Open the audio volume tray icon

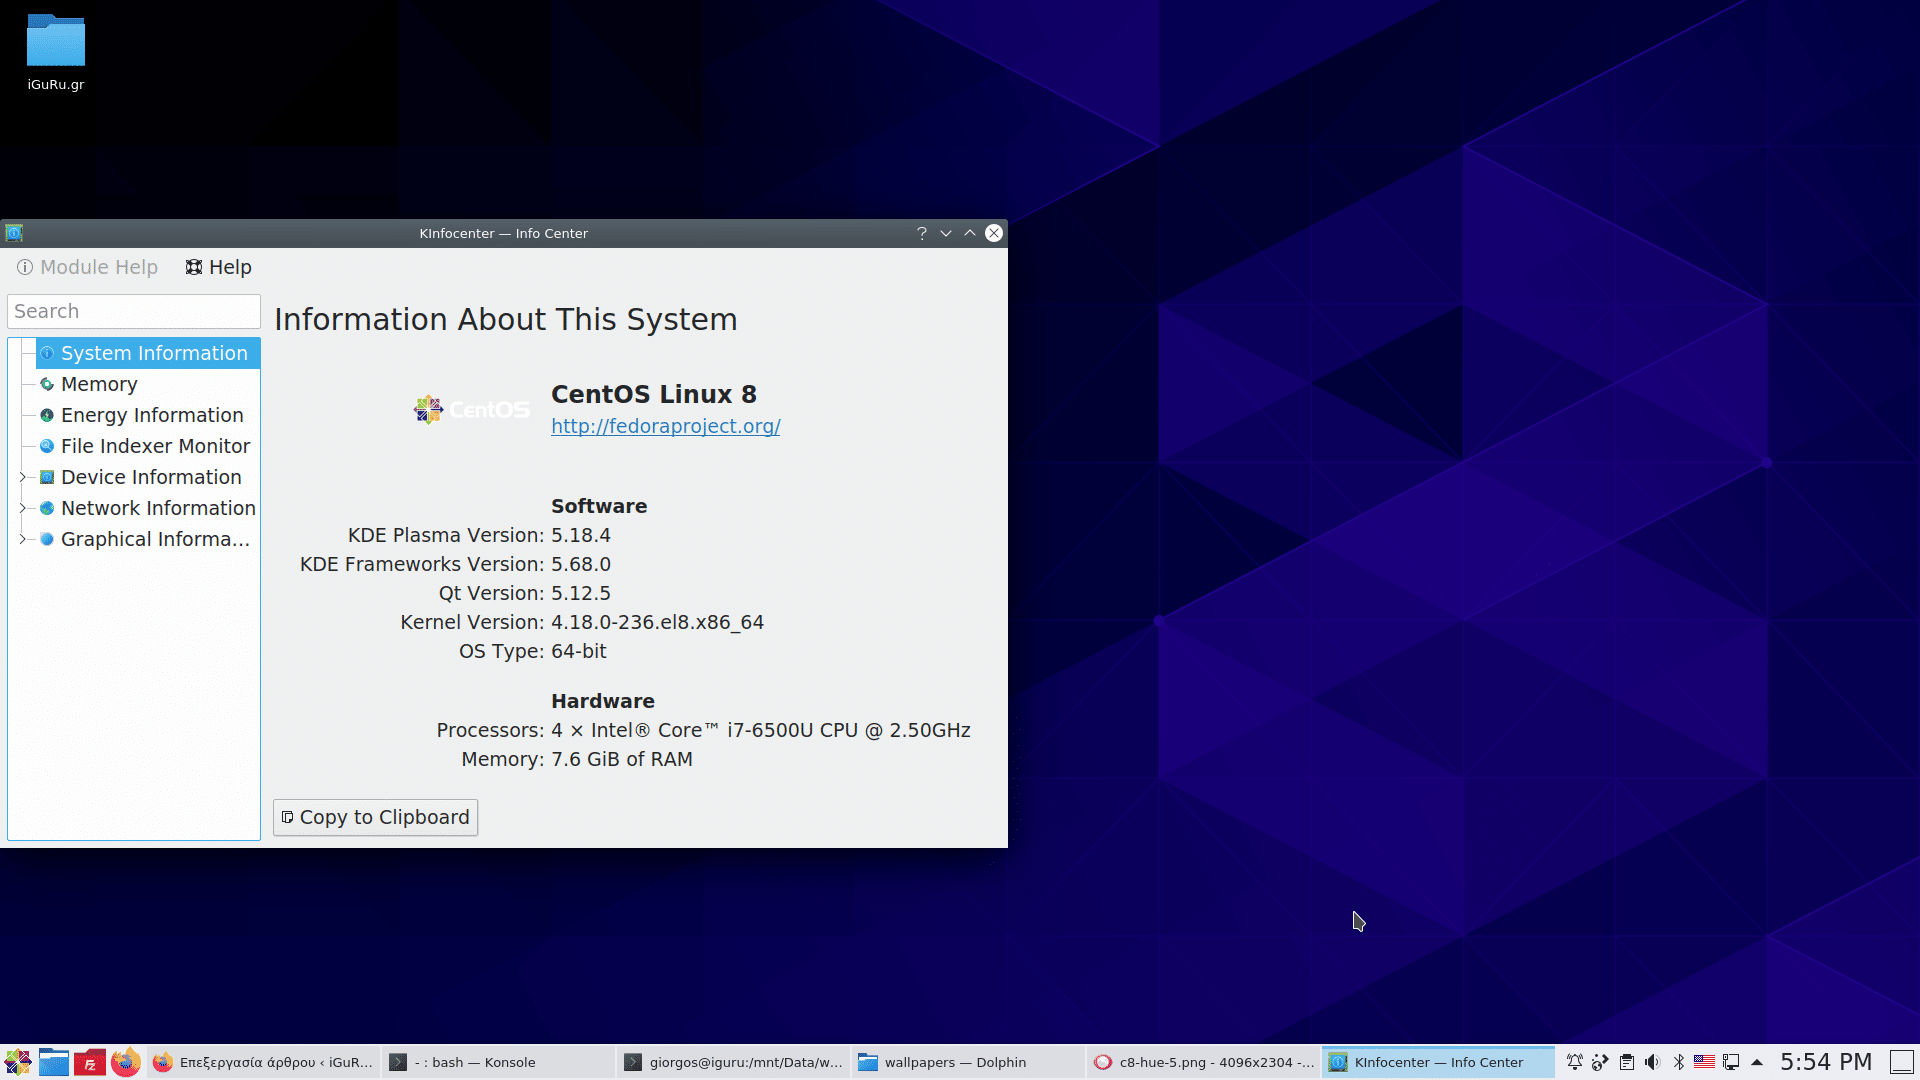pyautogui.click(x=1653, y=1062)
